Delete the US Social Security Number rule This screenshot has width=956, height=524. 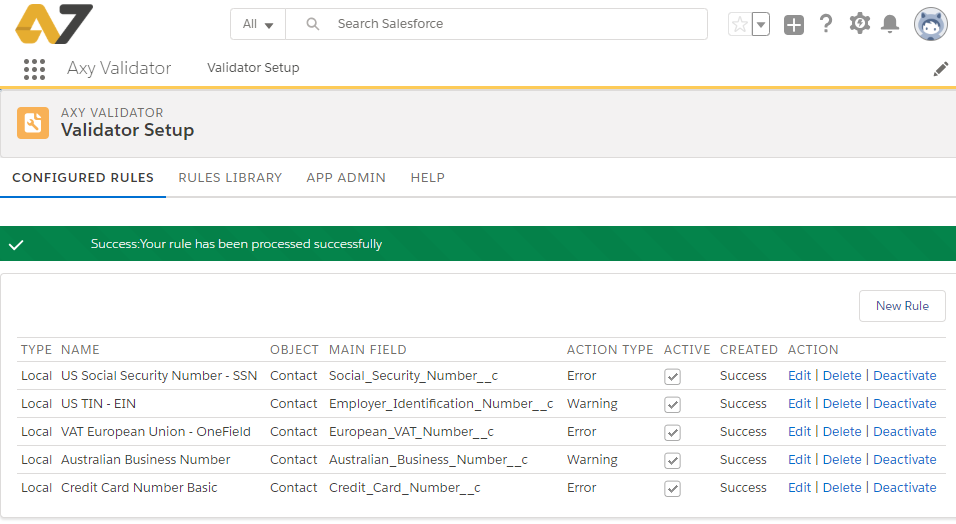point(842,376)
